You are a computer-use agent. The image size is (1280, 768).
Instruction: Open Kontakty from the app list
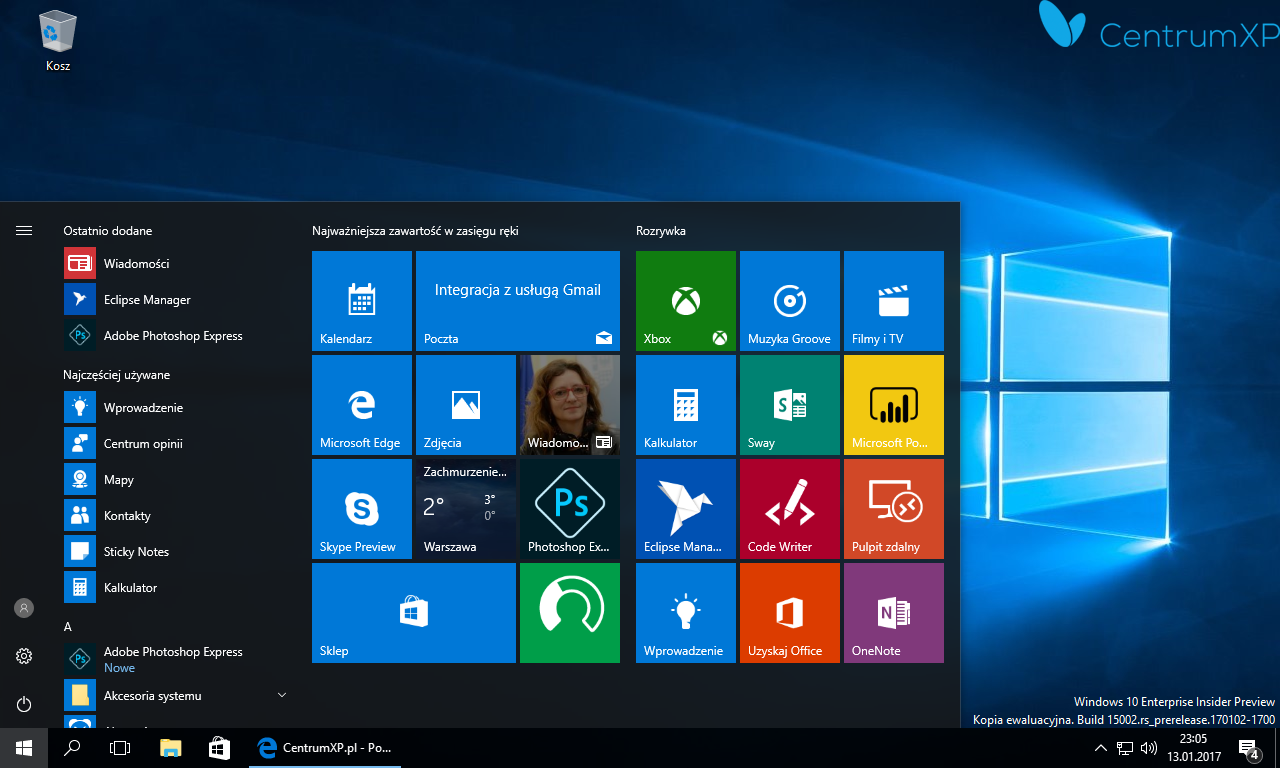coord(176,516)
